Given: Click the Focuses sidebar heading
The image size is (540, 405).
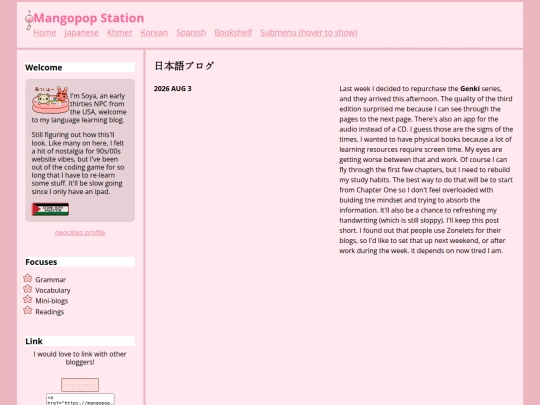Looking at the screenshot, I should click(x=80, y=262).
